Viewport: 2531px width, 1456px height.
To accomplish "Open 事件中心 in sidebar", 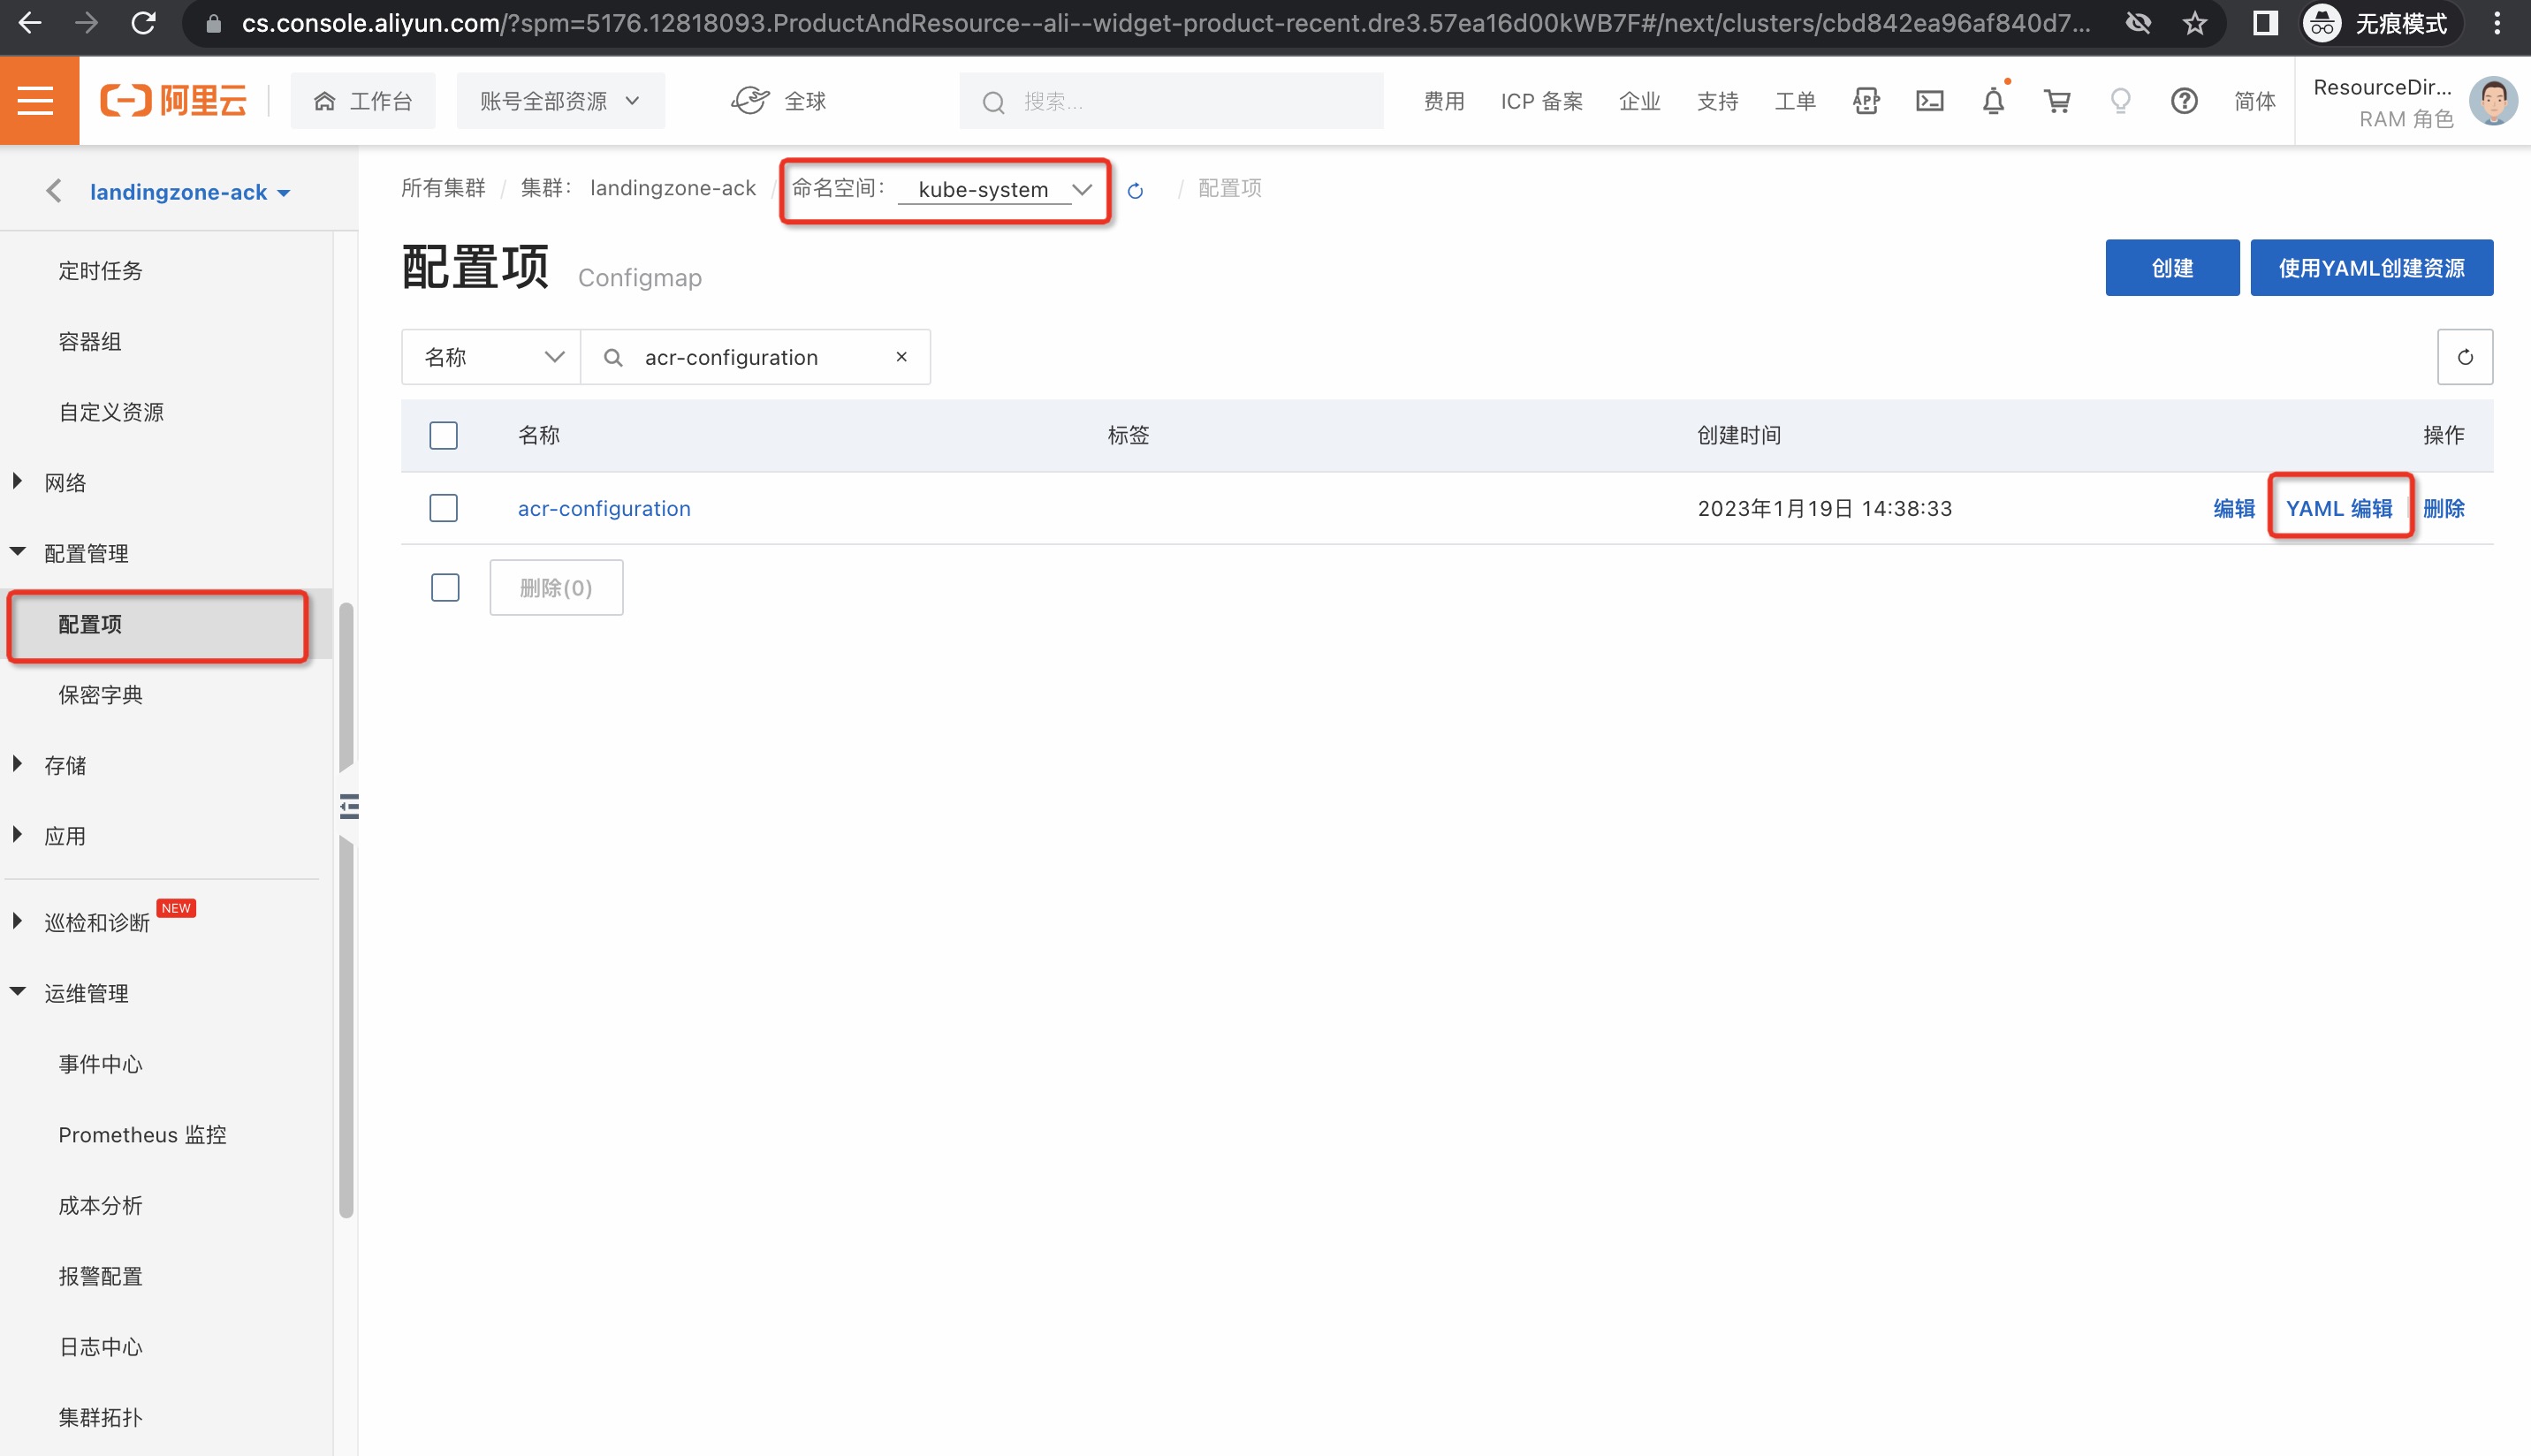I will click(x=100, y=1064).
